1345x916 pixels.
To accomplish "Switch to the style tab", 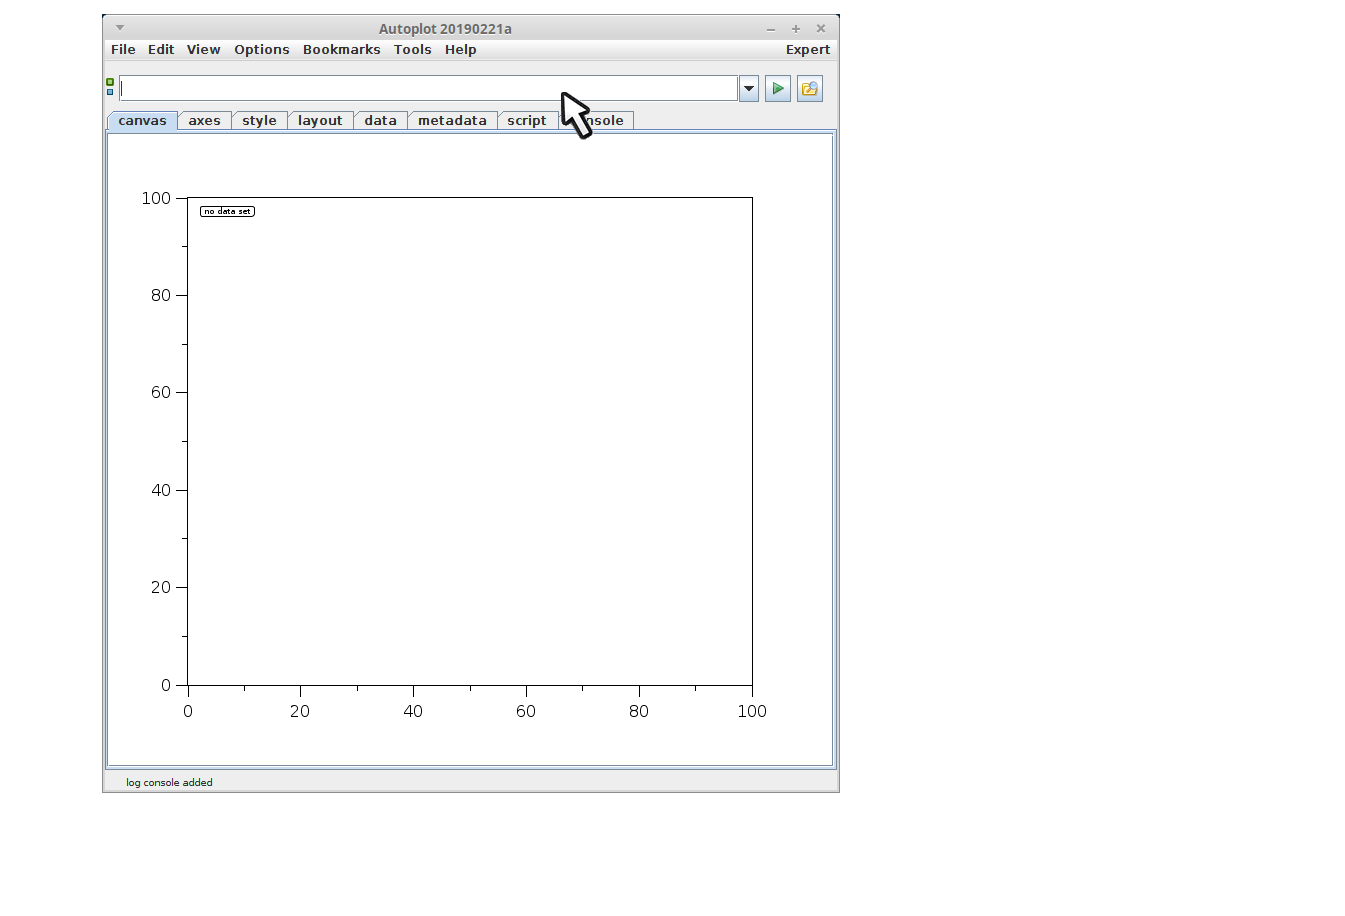I will tap(259, 121).
